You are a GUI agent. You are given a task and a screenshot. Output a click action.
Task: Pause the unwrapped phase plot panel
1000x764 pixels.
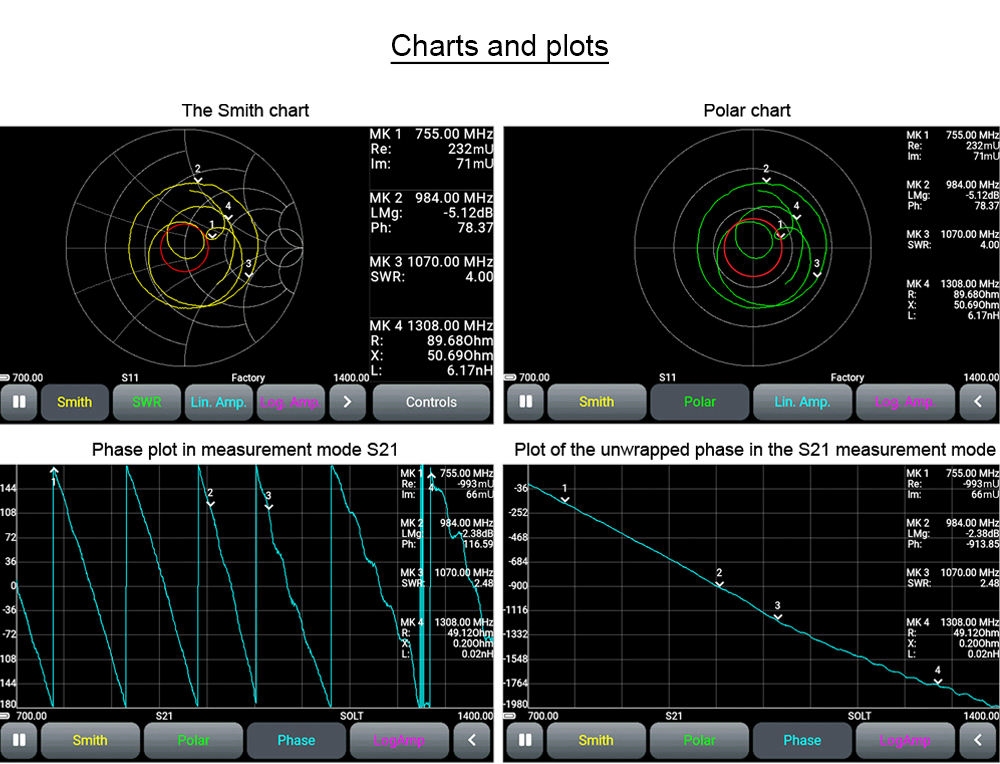(x=525, y=740)
